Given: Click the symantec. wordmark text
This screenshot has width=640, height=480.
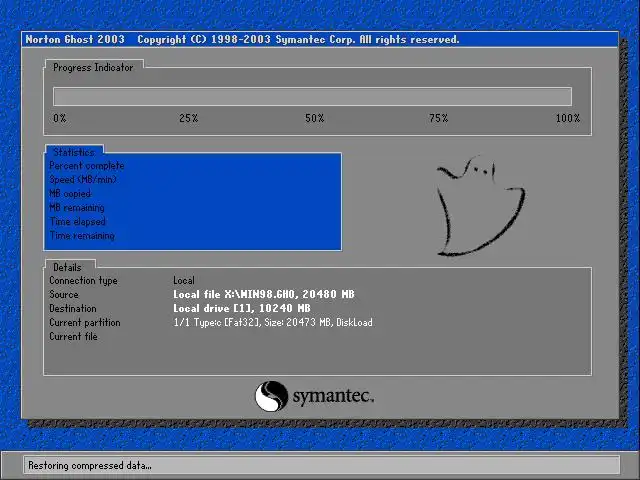Looking at the screenshot, I should (333, 396).
